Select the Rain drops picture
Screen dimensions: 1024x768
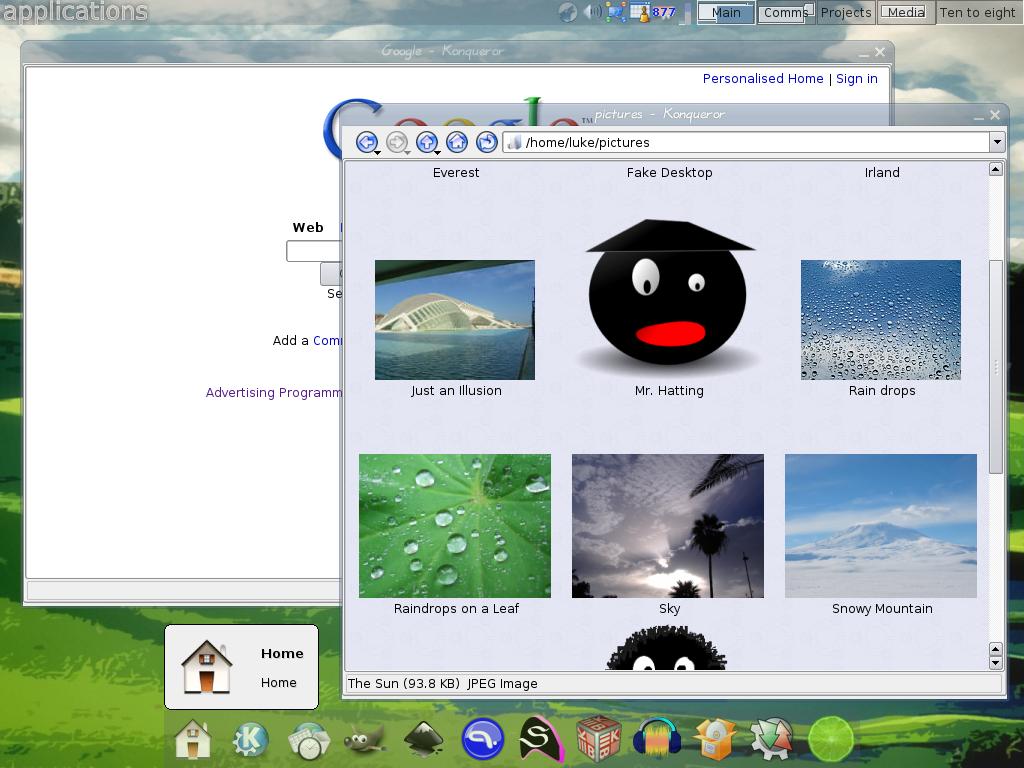point(880,319)
